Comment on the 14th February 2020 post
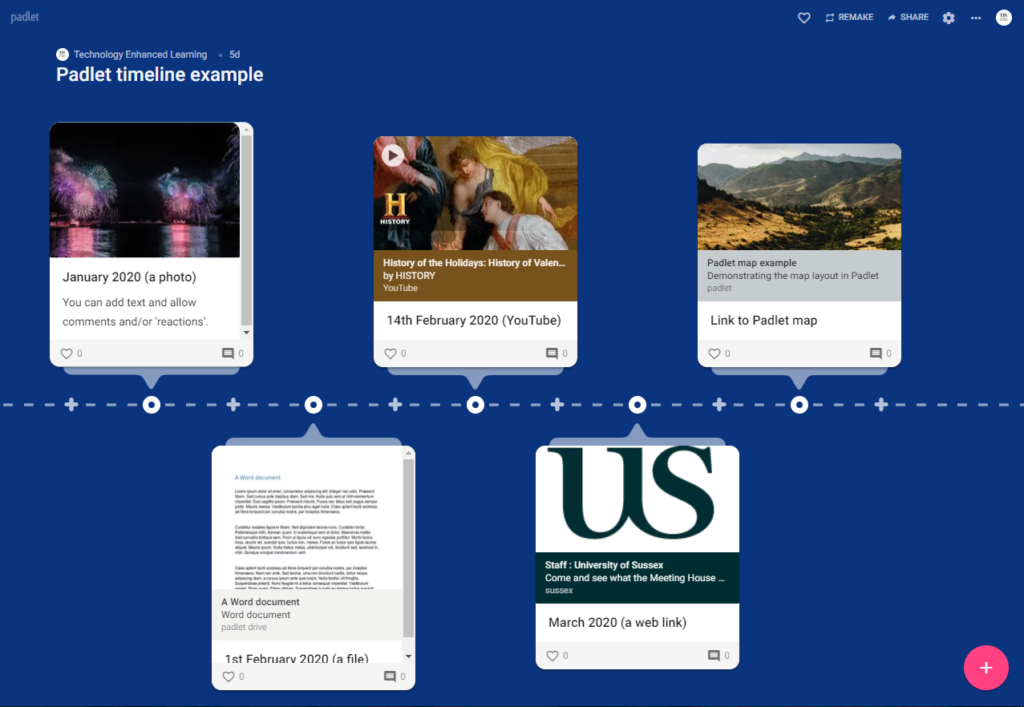Viewport: 1024px width, 707px height. pyautogui.click(x=552, y=353)
